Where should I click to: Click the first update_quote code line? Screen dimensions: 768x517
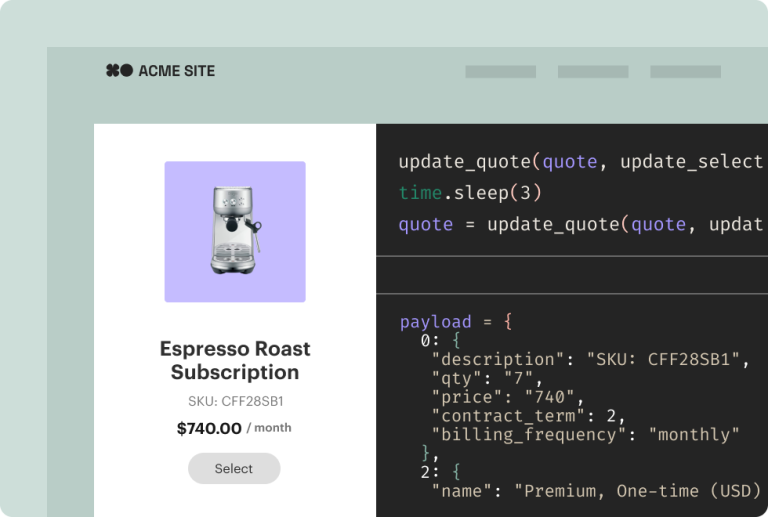tap(580, 162)
